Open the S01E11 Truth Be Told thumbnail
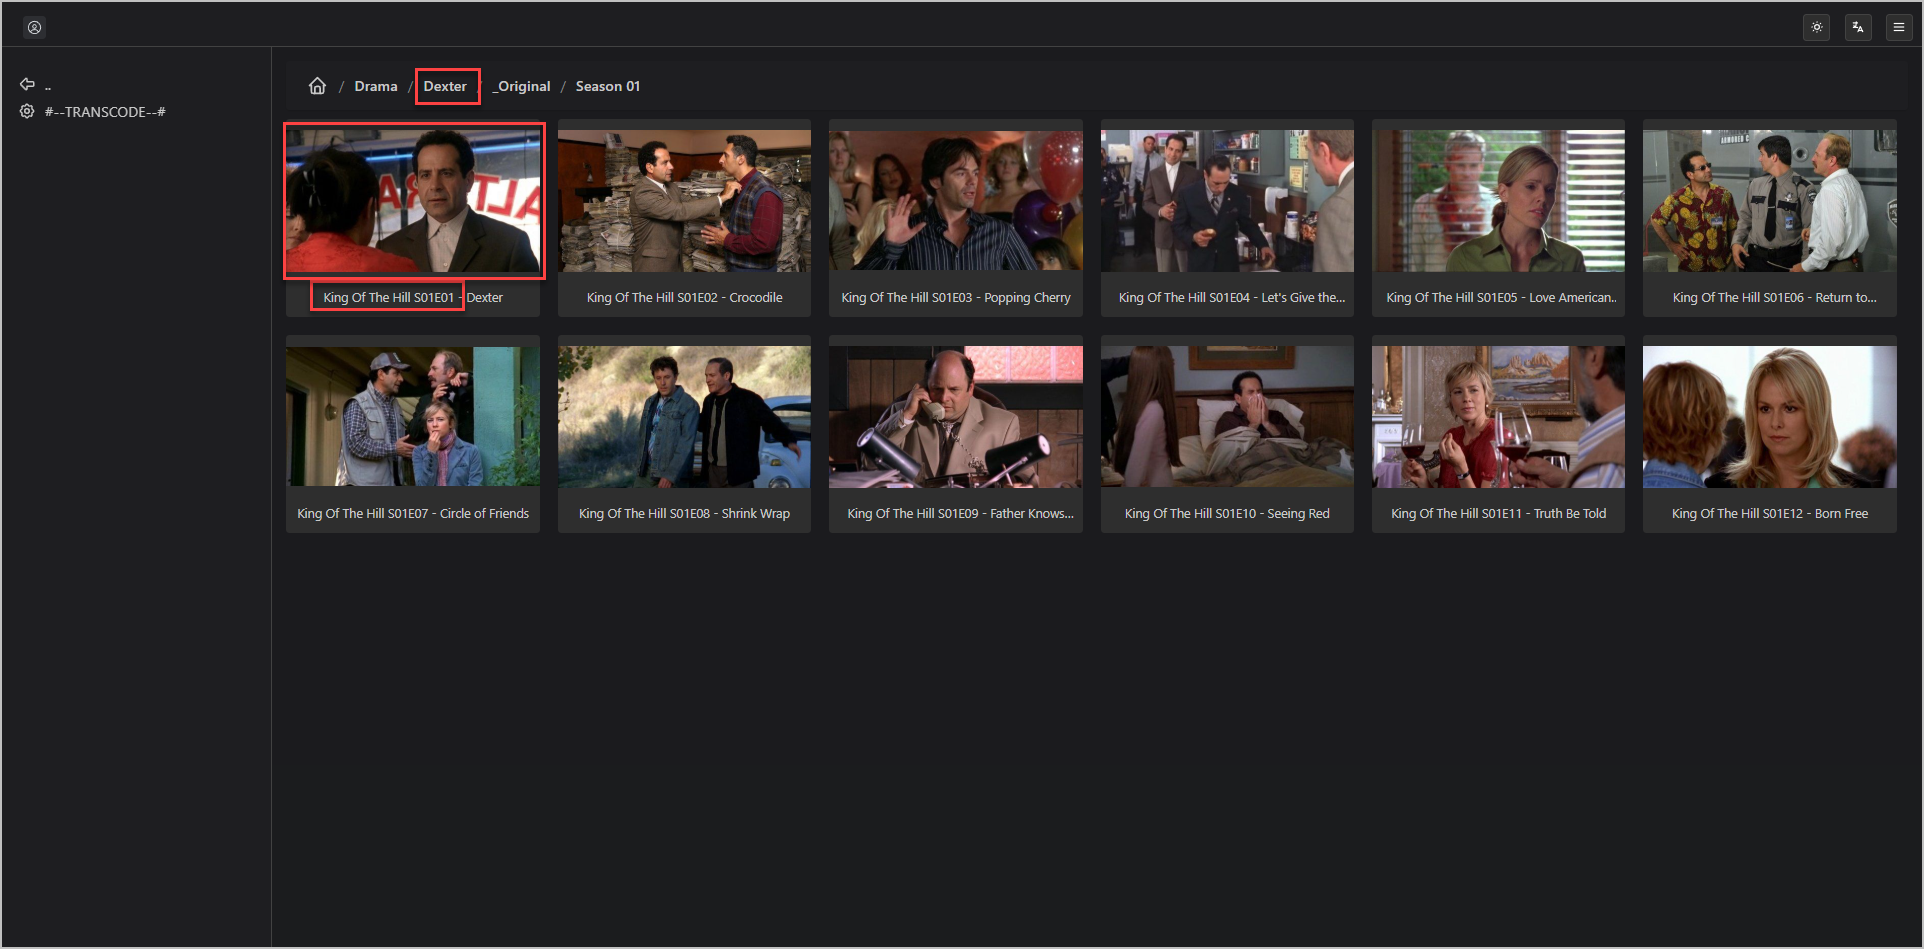The height and width of the screenshot is (949, 1924). pyautogui.click(x=1498, y=417)
